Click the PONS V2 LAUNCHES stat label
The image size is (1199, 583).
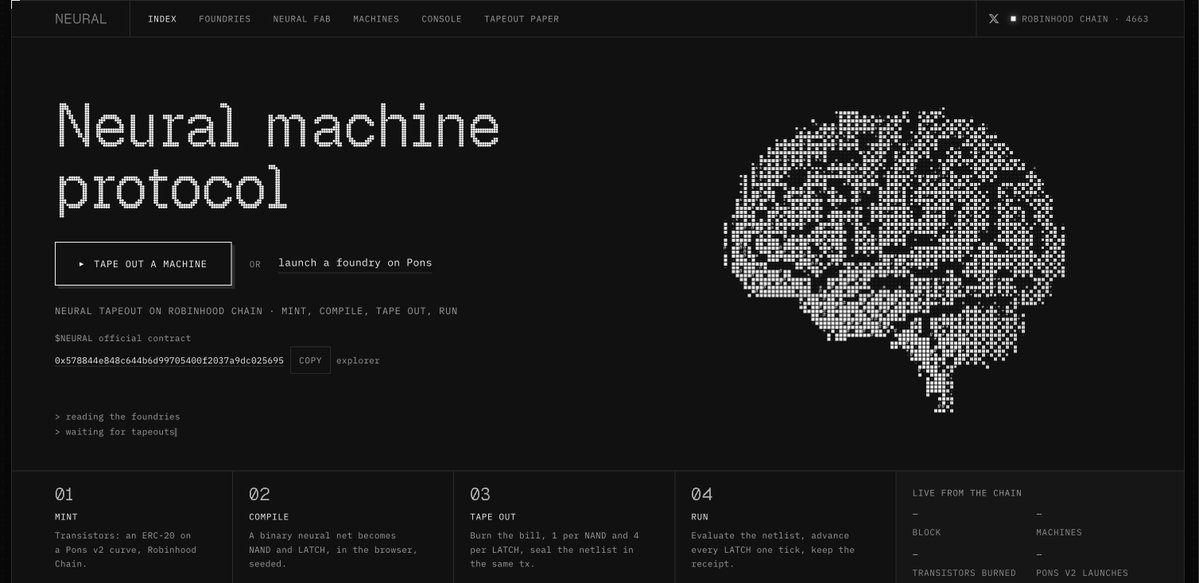1082,573
